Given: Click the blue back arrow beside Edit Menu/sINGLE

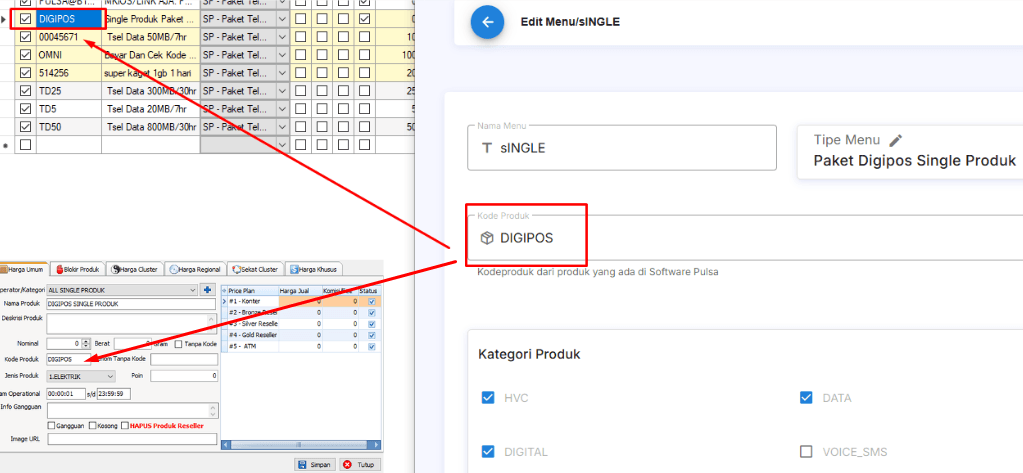Looking at the screenshot, I should pos(487,22).
